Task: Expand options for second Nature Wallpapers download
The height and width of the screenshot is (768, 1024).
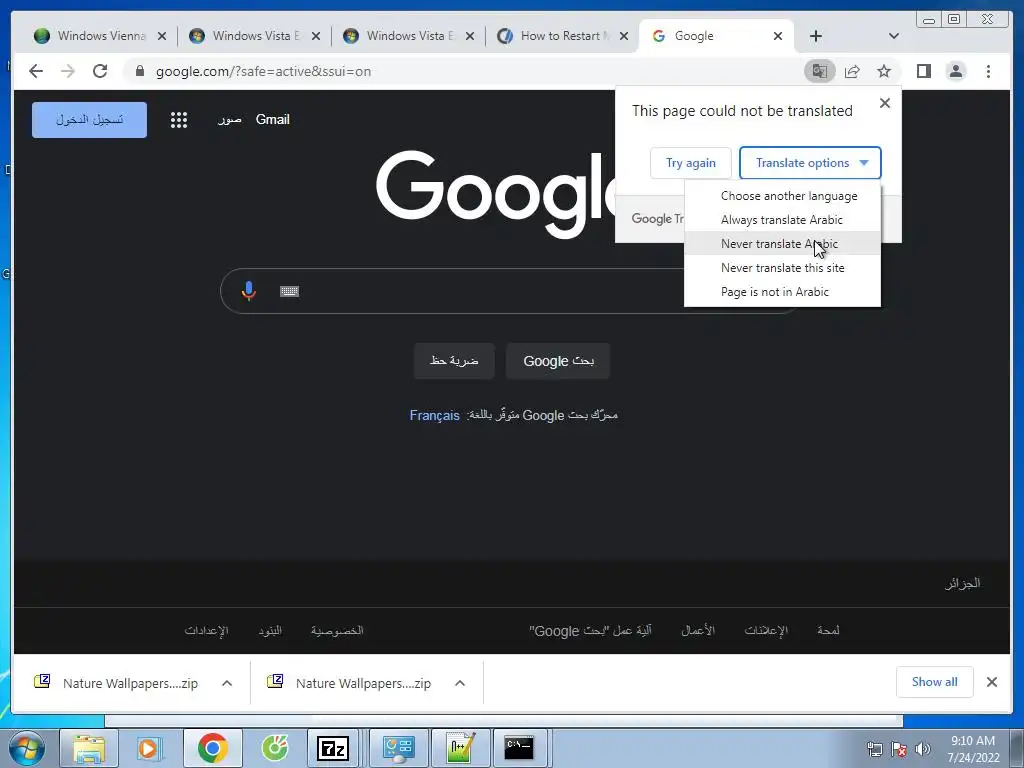Action: (x=460, y=683)
